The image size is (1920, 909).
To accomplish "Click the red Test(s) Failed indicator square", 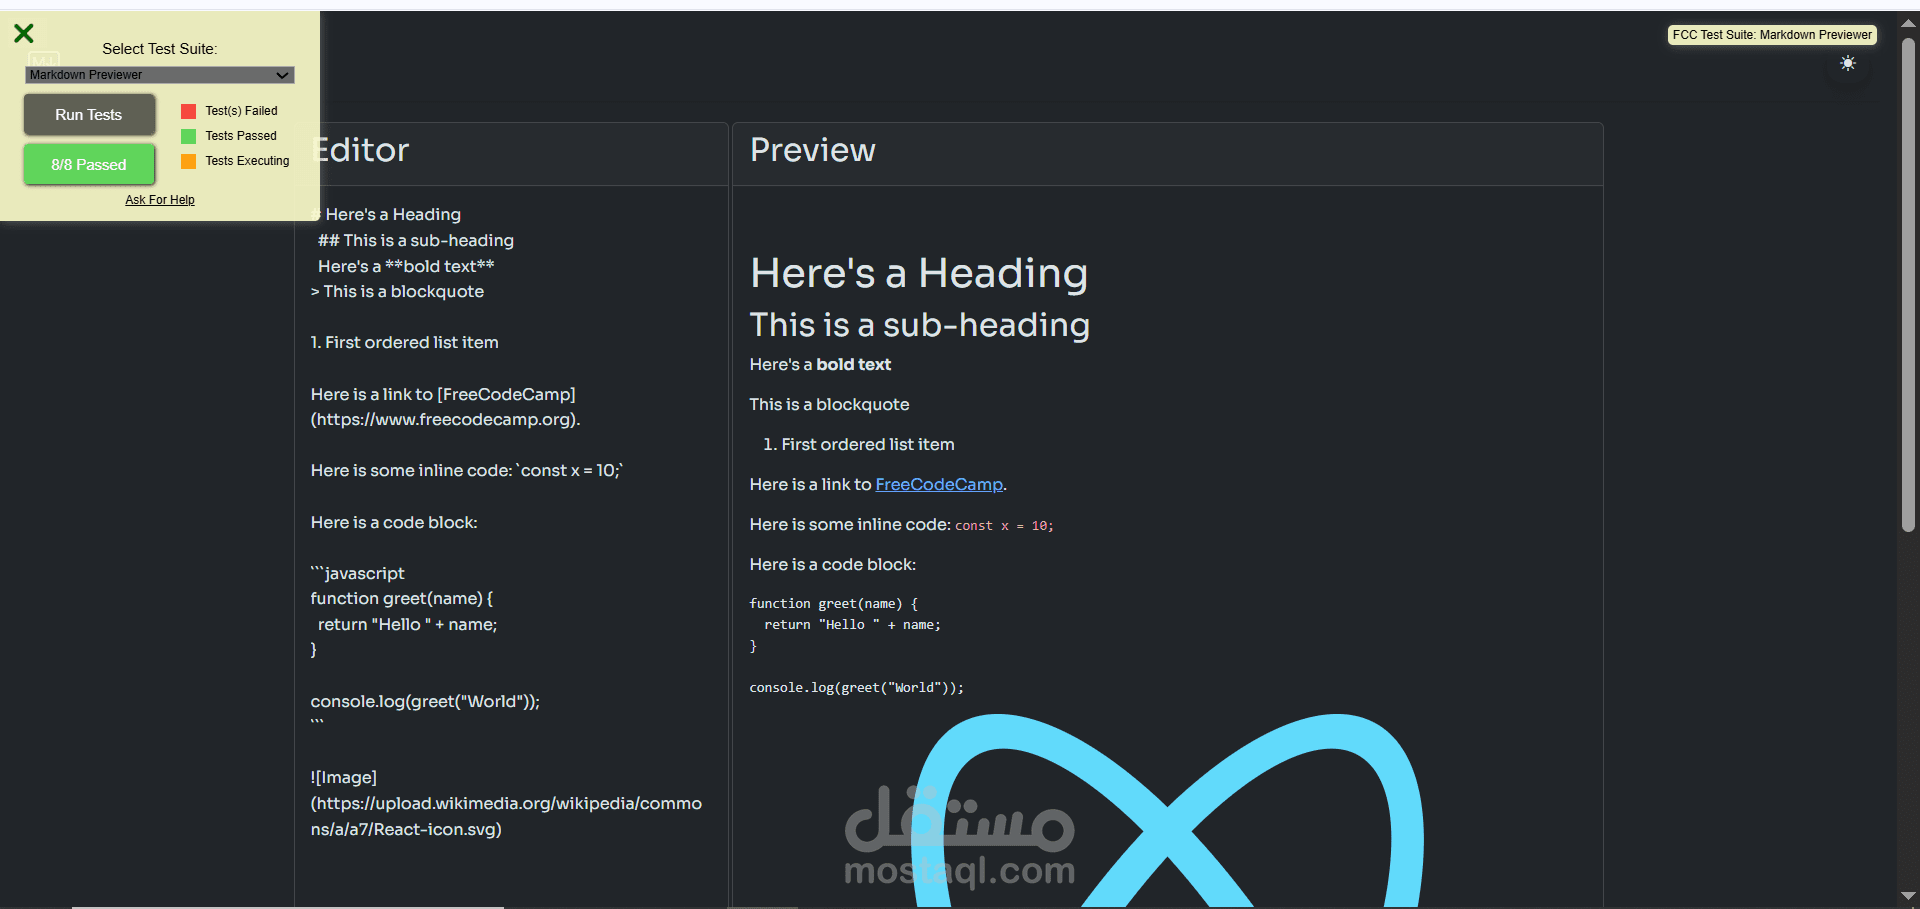I will (x=187, y=110).
